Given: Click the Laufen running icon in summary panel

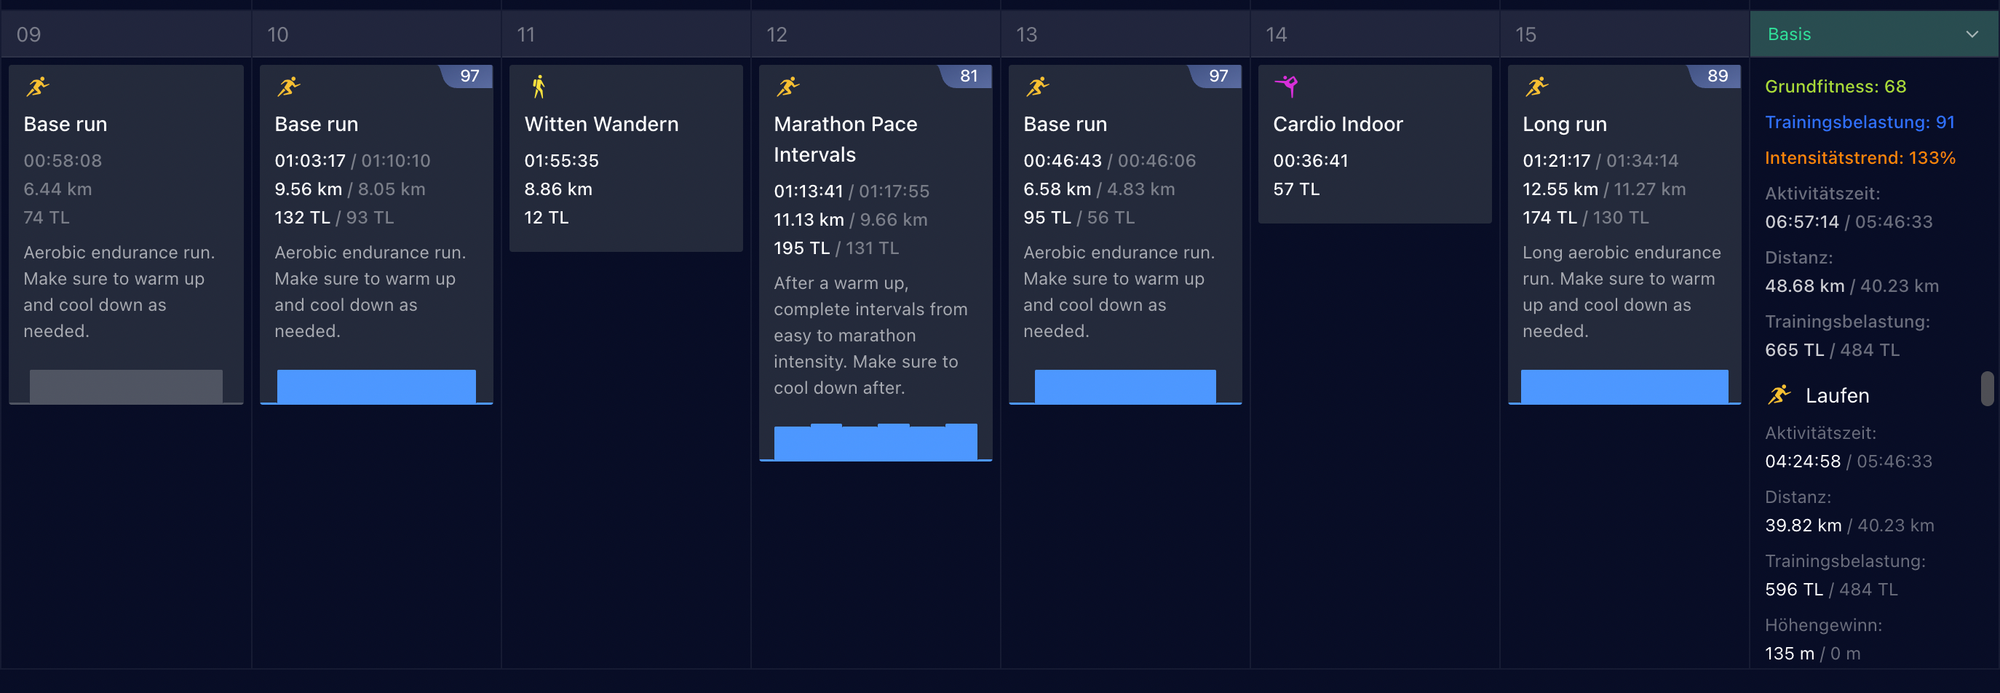Looking at the screenshot, I should pyautogui.click(x=1779, y=395).
